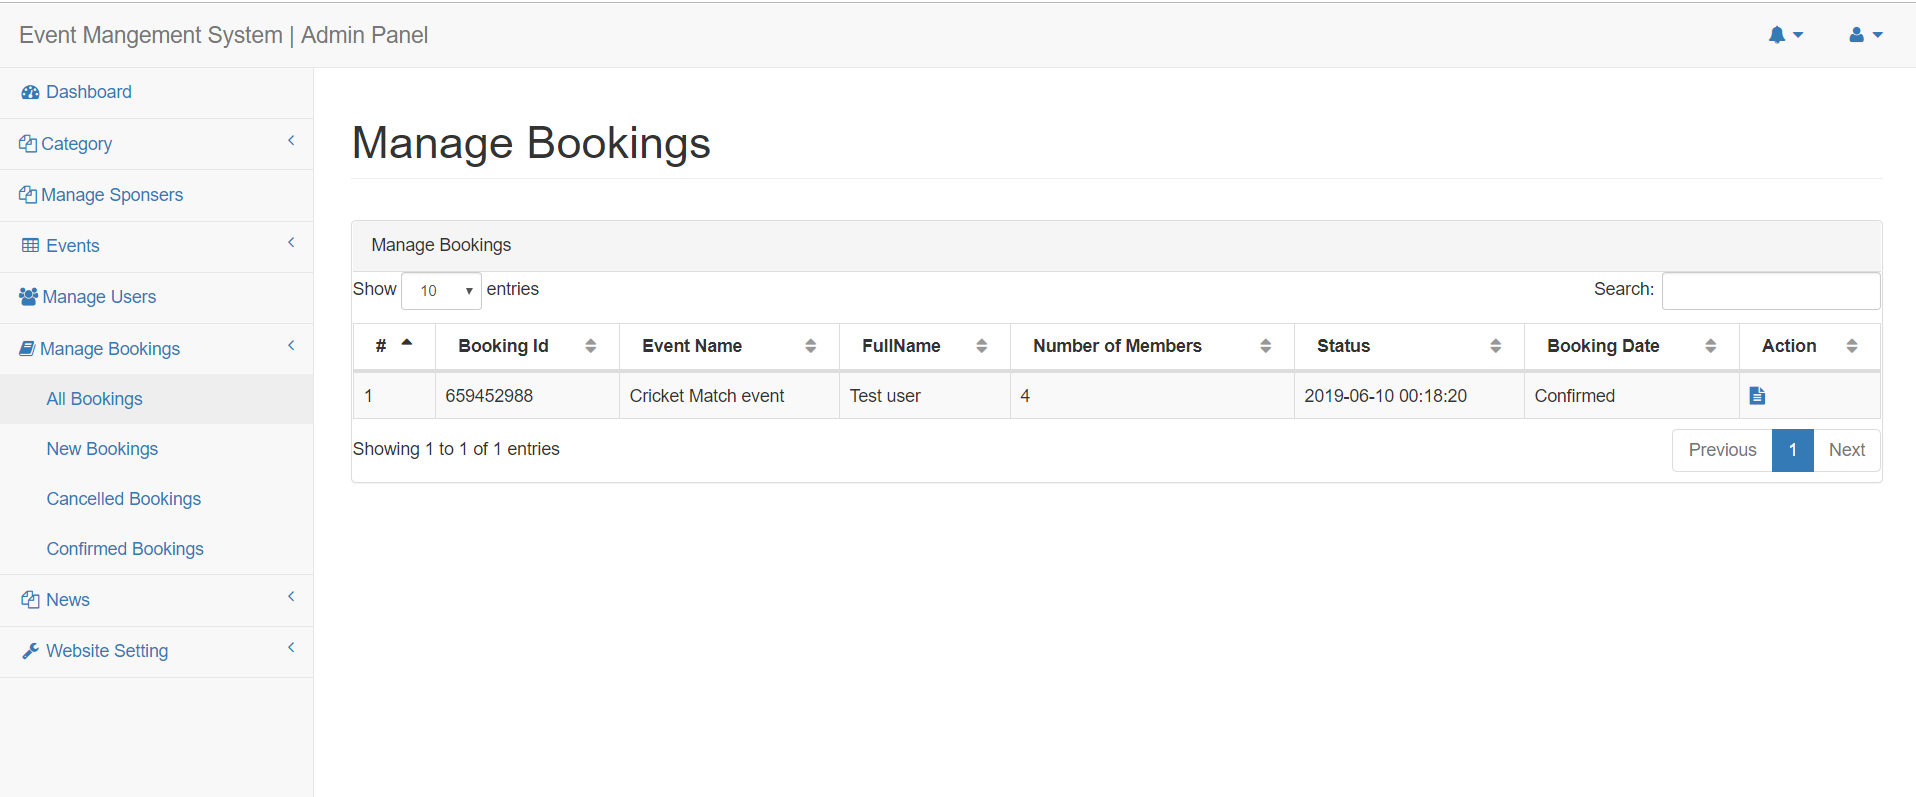
Task: Click the view booking details document icon
Action: point(1757,396)
